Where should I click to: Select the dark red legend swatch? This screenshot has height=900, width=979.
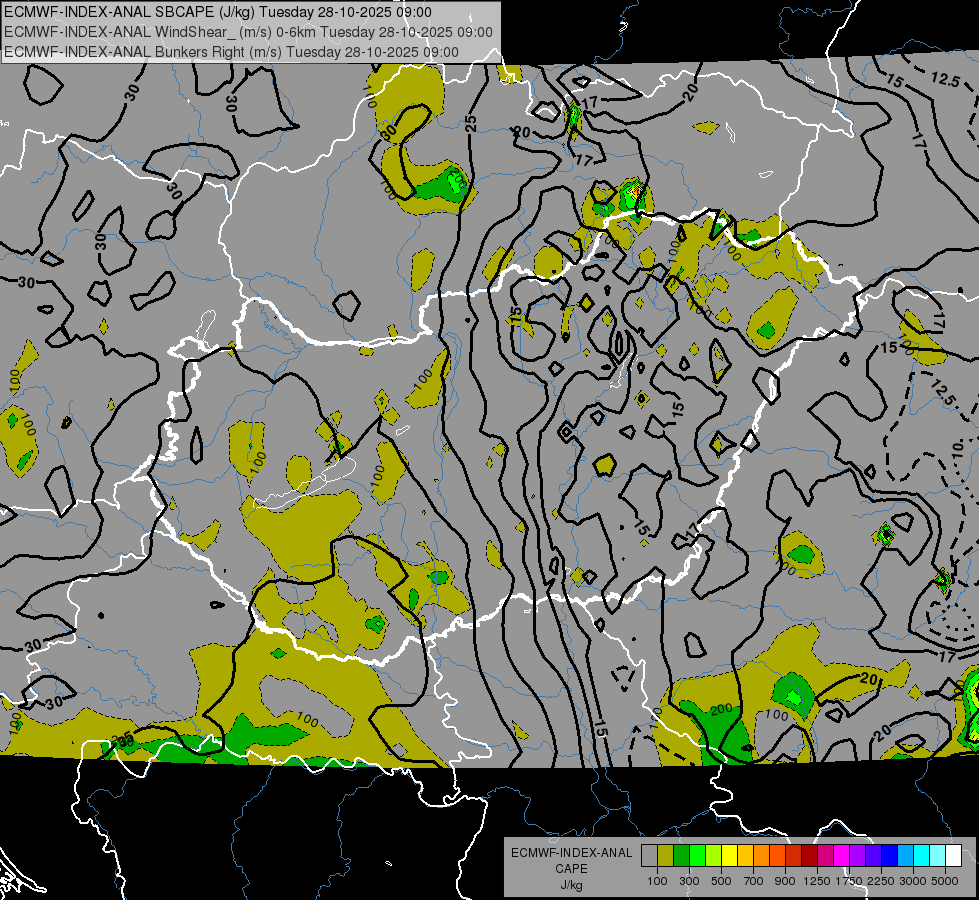[809, 856]
